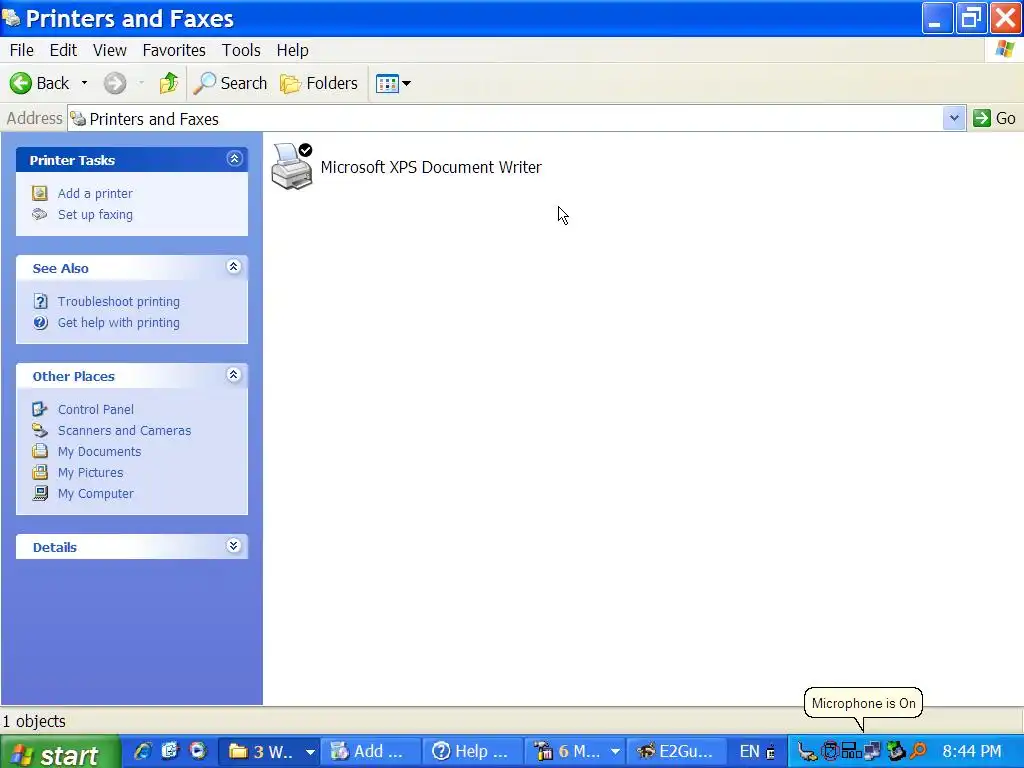The width and height of the screenshot is (1024, 768).
Task: Click the Scanners and Cameras icon
Action: point(40,430)
